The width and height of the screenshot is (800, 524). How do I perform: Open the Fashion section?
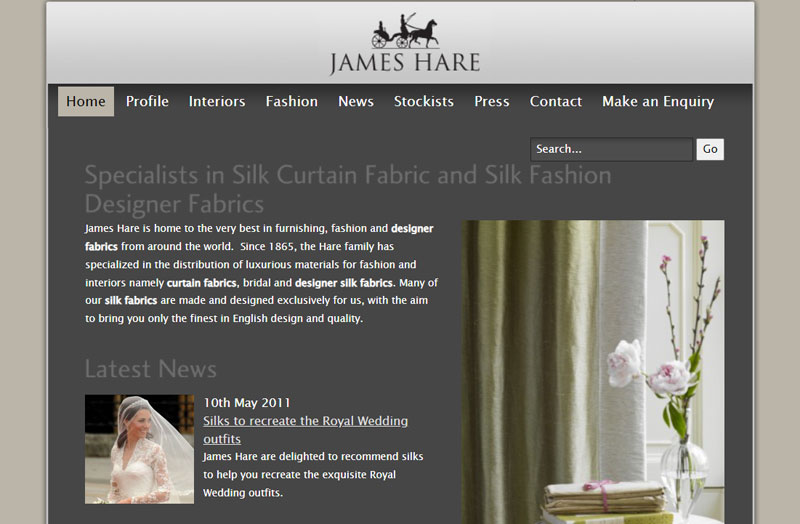point(291,101)
